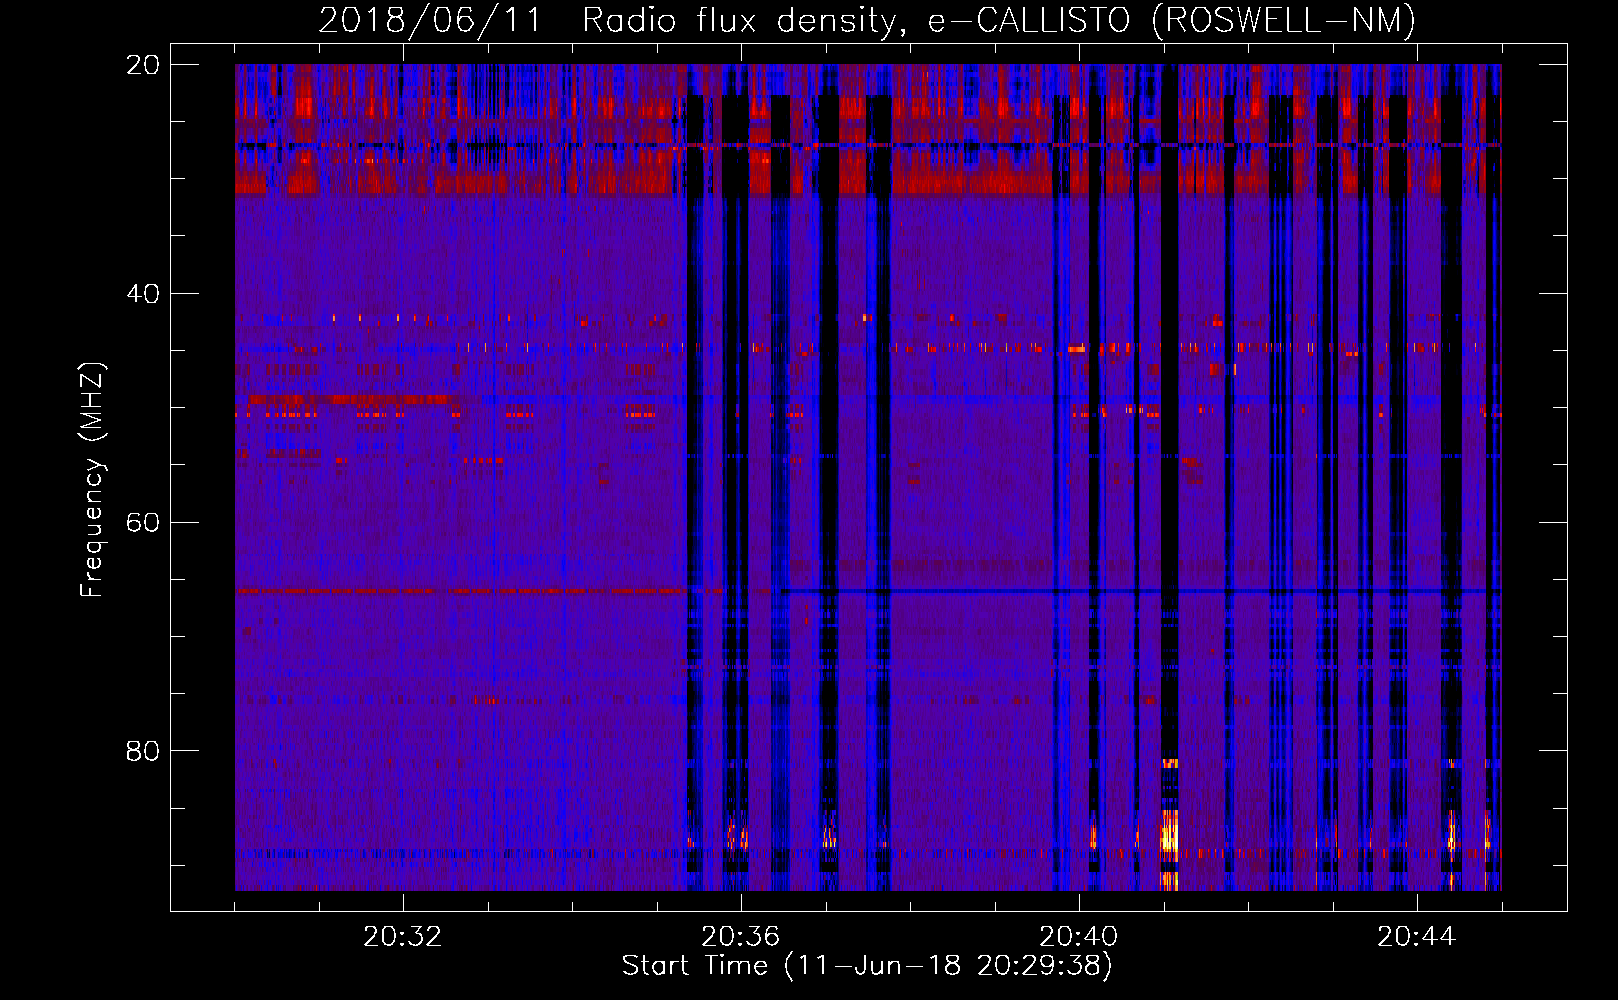
Task: Select the '40' frequency tick label
Action: point(142,294)
